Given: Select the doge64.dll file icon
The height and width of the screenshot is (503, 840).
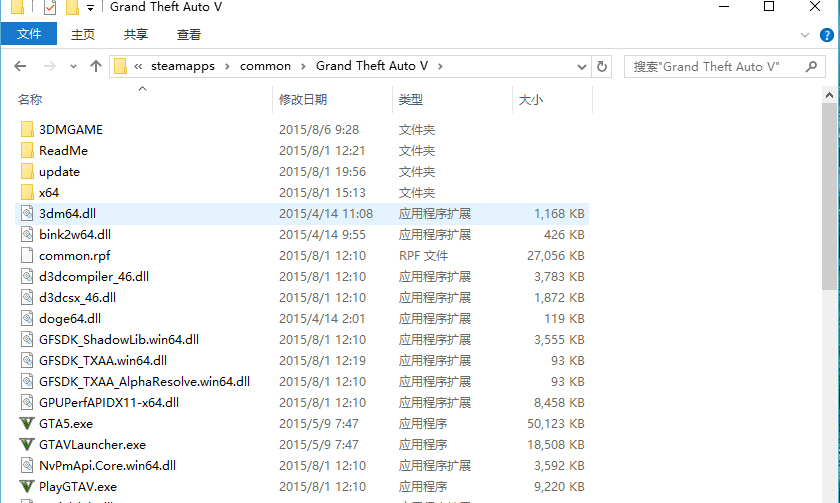Looking at the screenshot, I should 27,318.
